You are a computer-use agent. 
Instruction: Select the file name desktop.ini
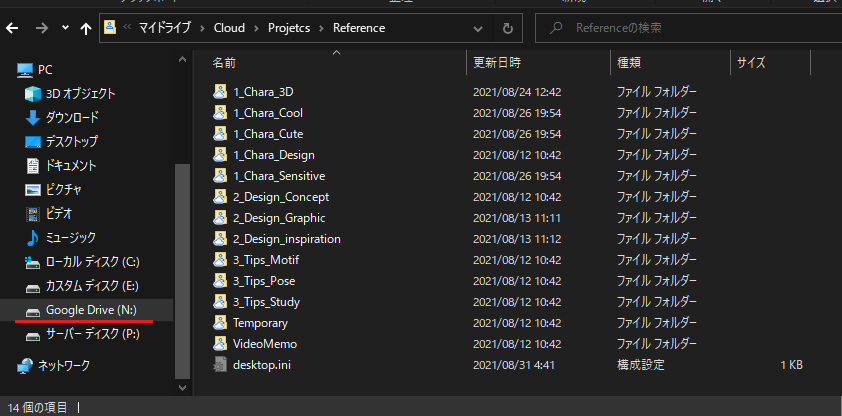[262, 365]
